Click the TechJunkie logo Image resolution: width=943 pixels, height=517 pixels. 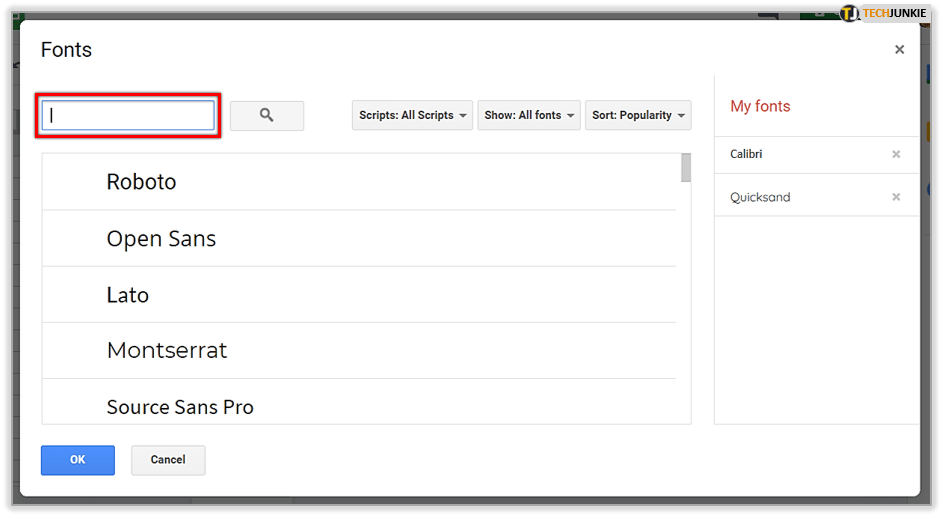[883, 13]
